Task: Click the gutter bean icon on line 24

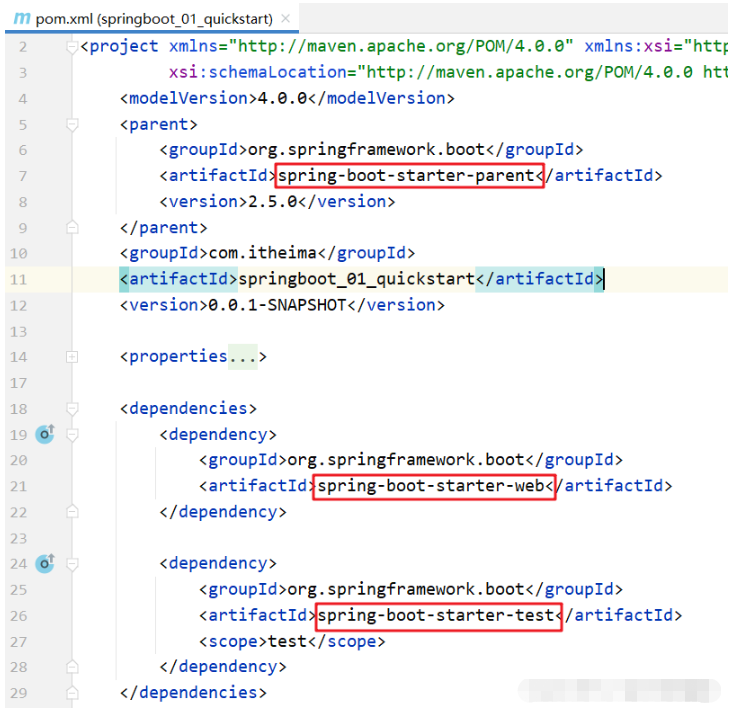Action: click(45, 564)
